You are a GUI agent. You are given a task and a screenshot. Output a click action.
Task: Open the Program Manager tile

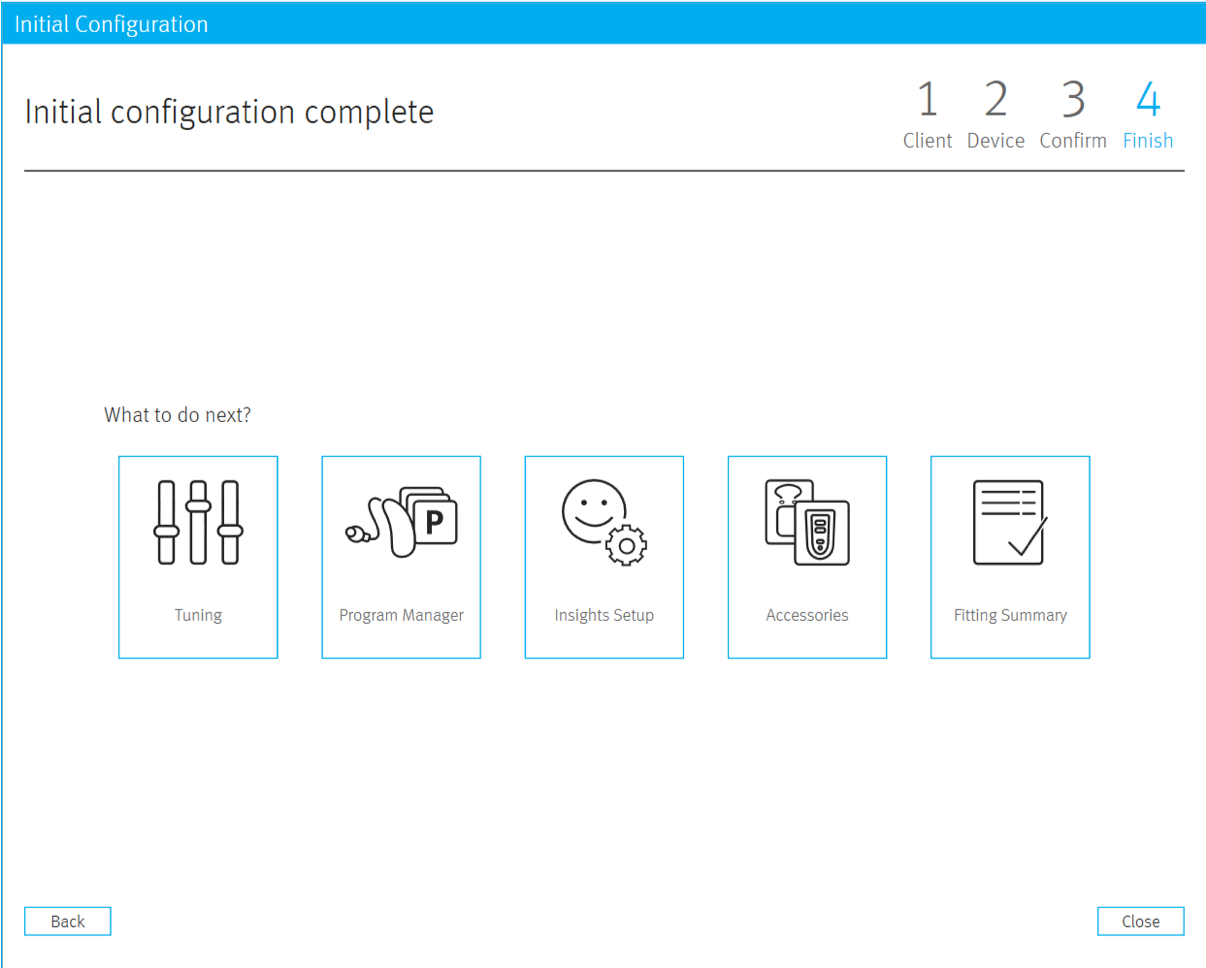(401, 558)
